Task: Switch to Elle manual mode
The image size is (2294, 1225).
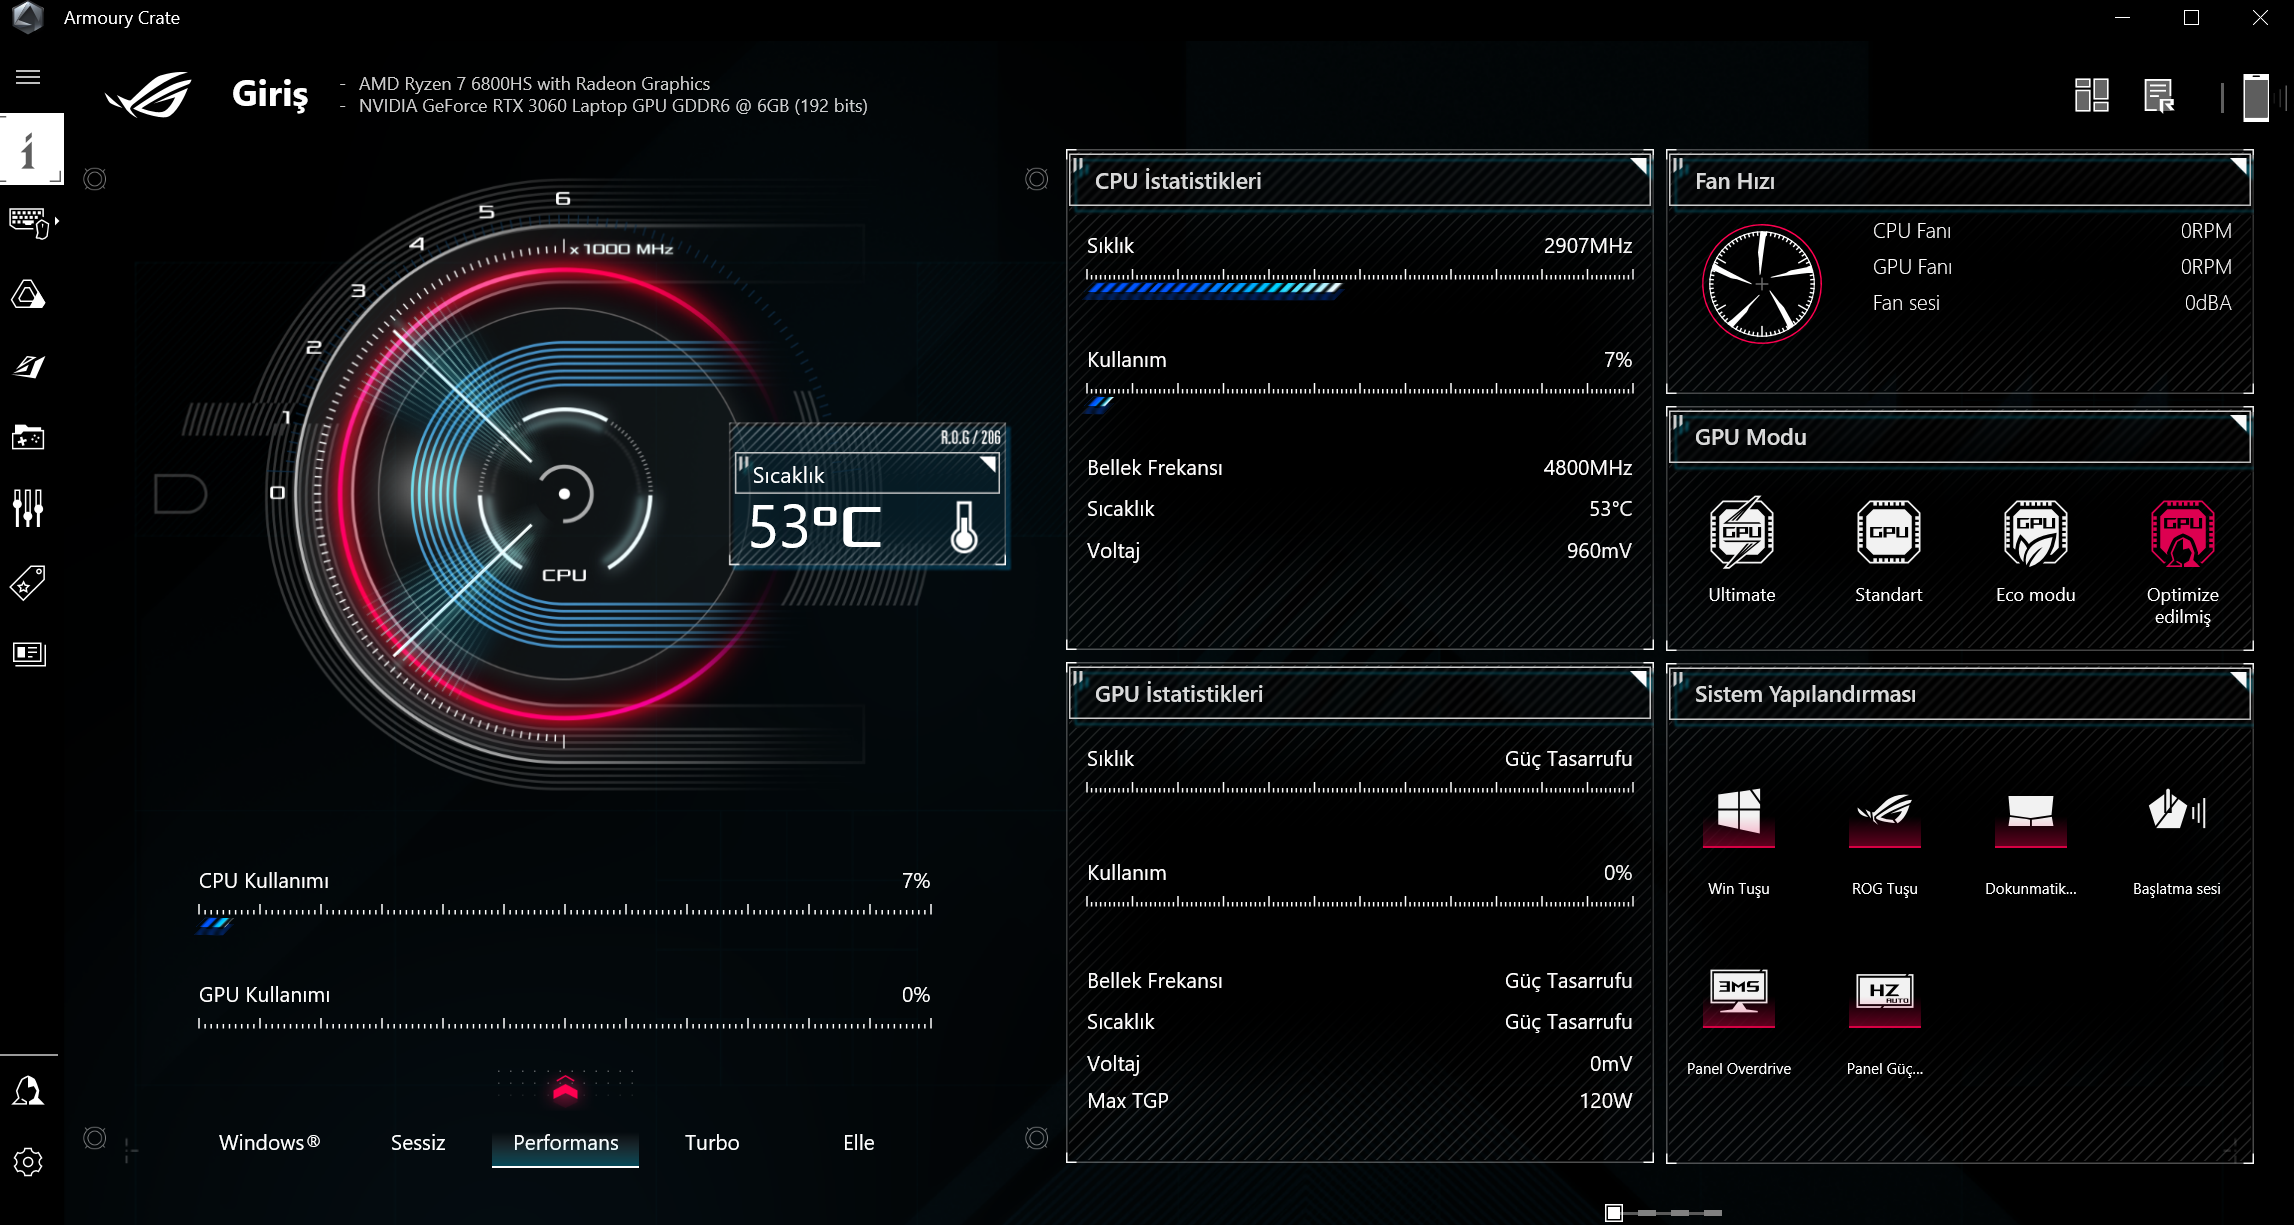Action: (859, 1142)
